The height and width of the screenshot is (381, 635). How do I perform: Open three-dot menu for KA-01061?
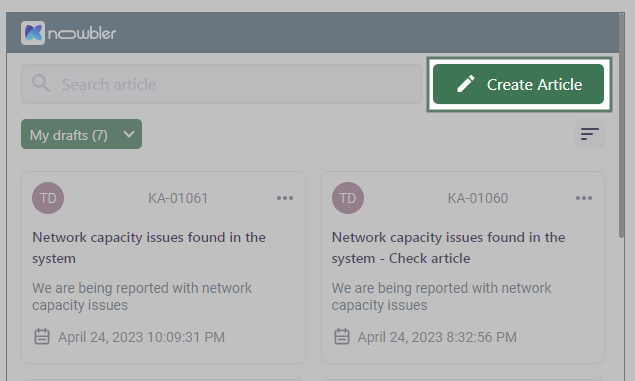[x=285, y=198]
